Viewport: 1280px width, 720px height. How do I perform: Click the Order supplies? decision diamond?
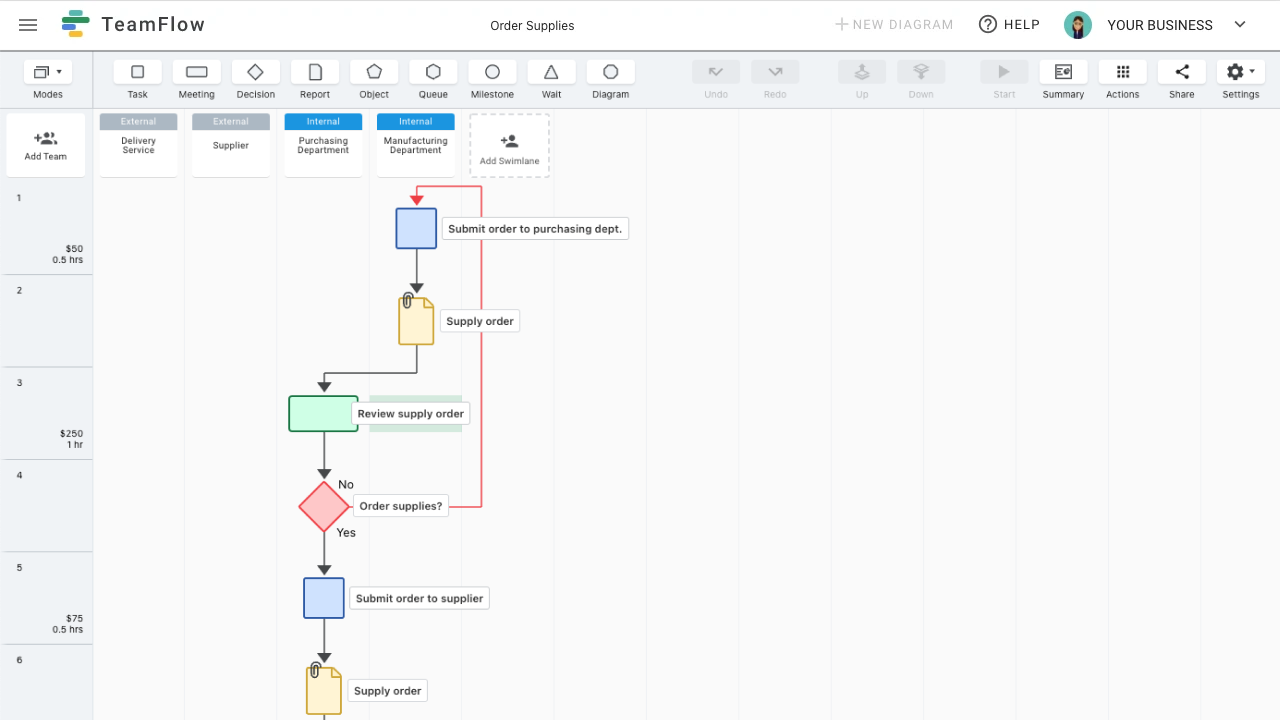[x=323, y=507]
